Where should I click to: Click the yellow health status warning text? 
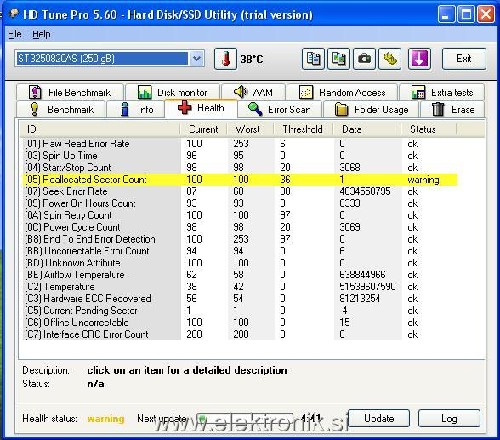(106, 419)
